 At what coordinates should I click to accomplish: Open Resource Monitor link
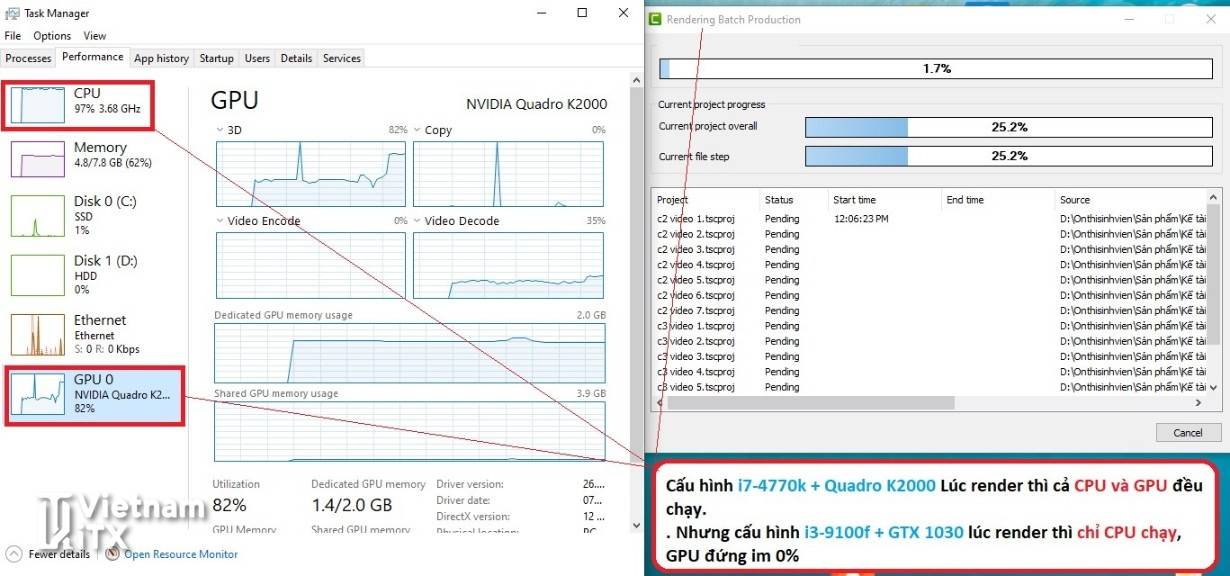[x=181, y=554]
